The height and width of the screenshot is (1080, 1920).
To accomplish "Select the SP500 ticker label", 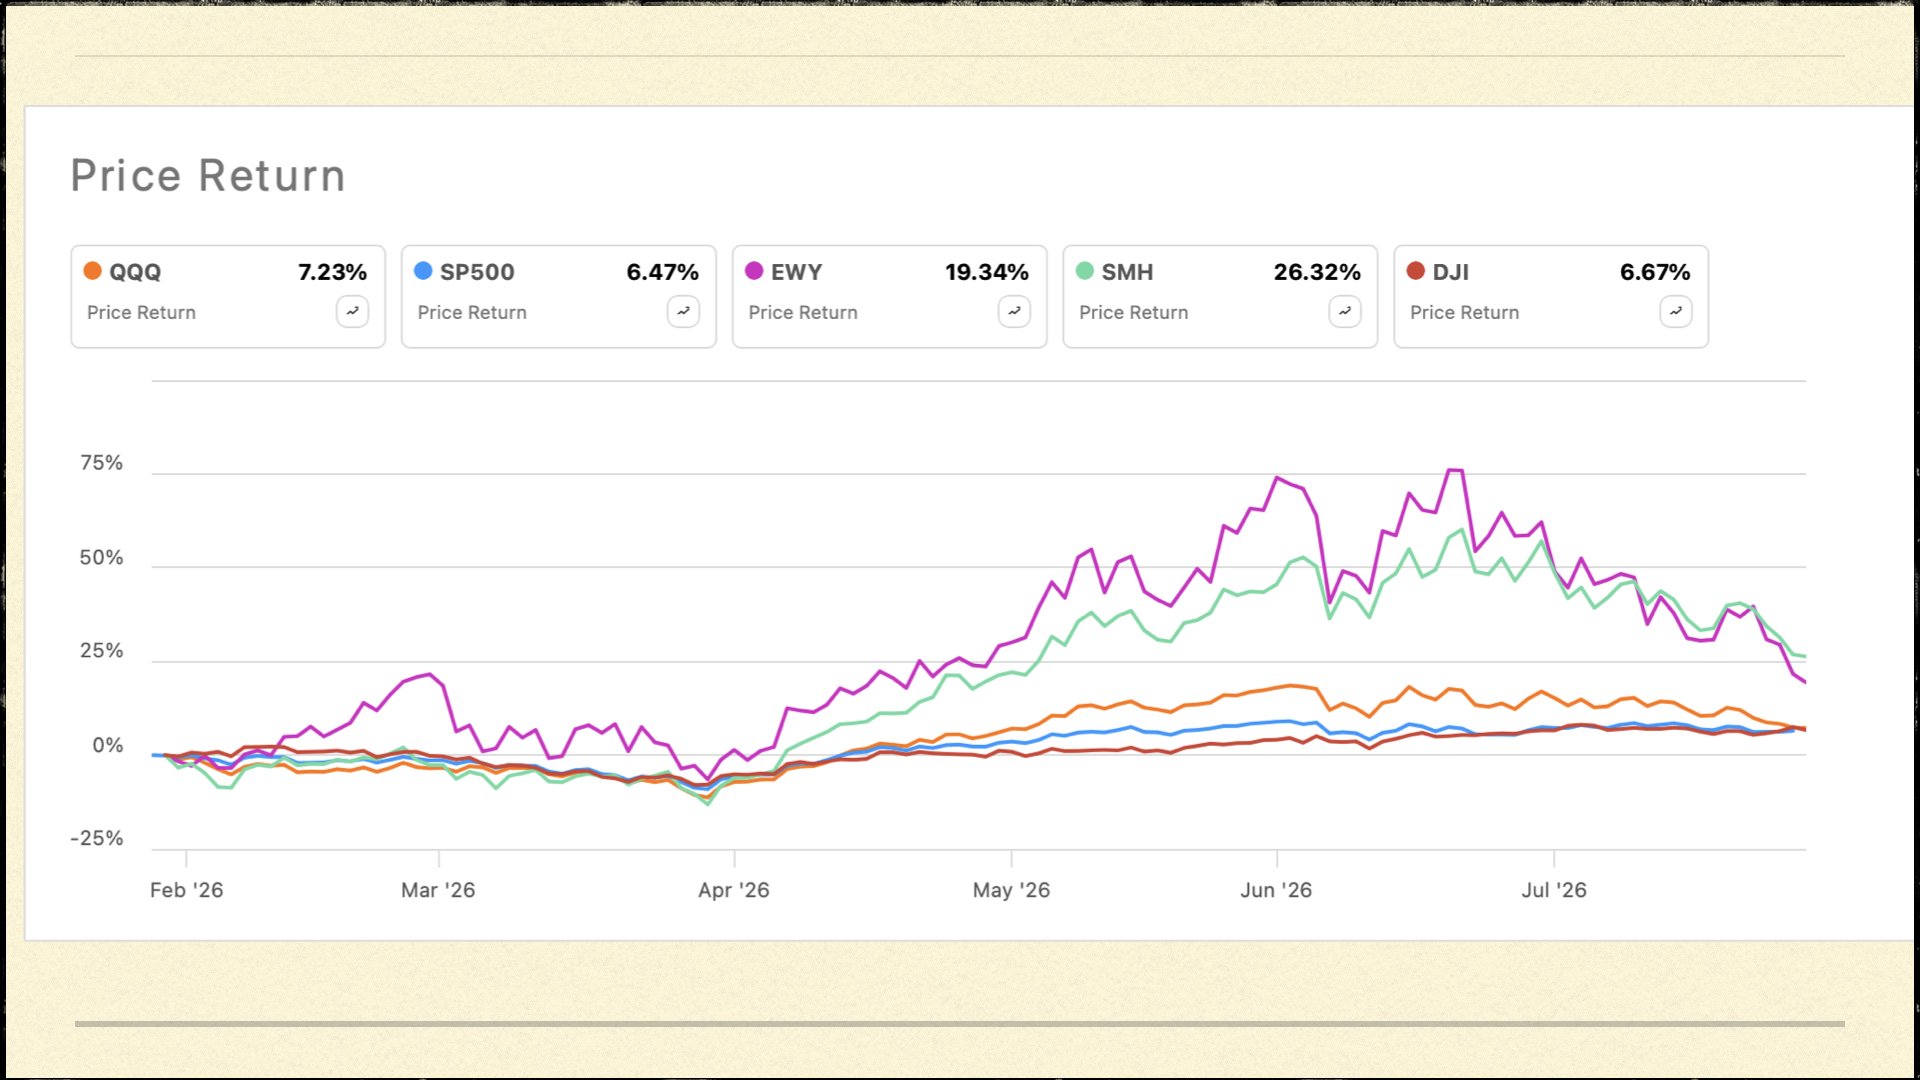I will point(477,272).
